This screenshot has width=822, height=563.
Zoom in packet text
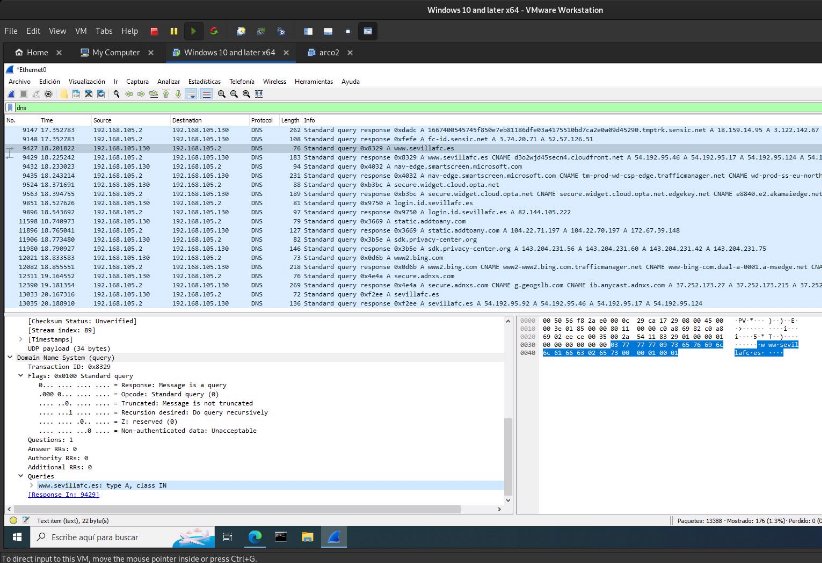(x=221, y=94)
